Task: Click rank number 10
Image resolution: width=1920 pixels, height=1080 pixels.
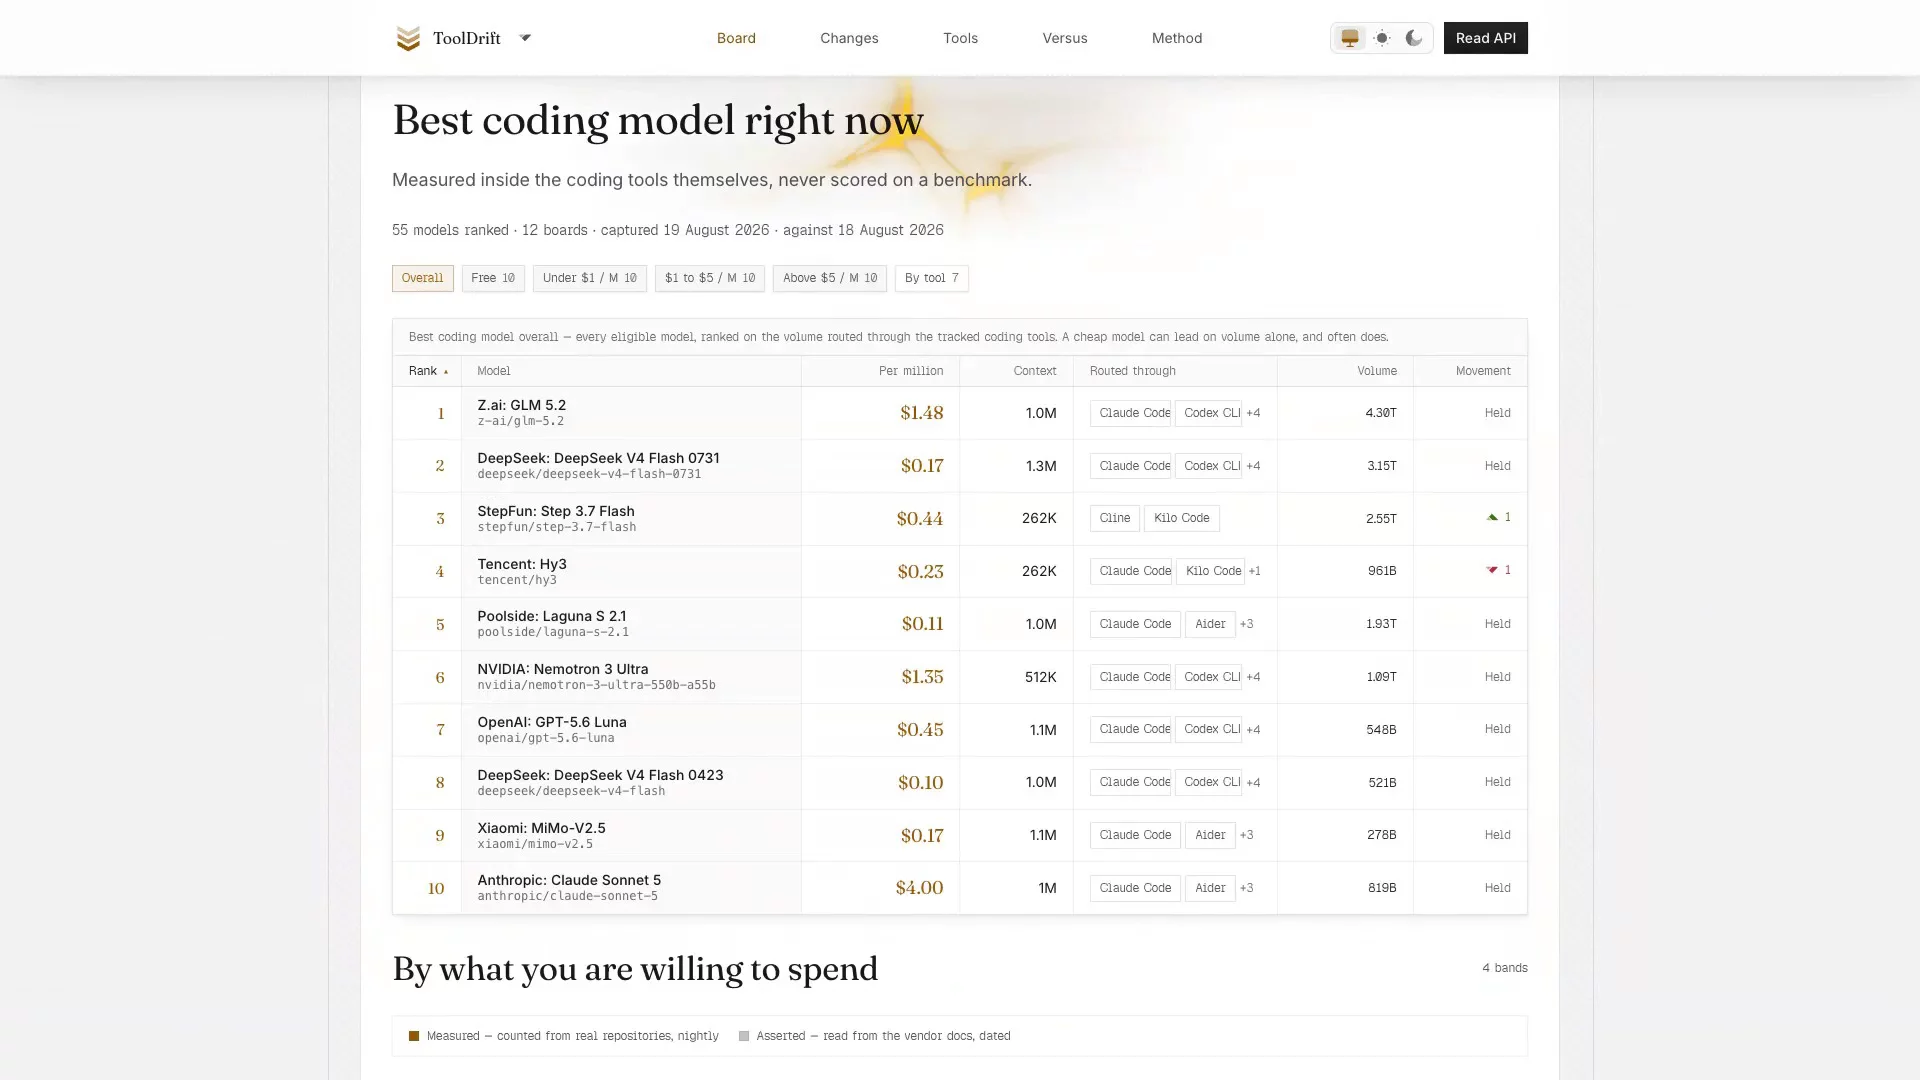Action: (436, 888)
